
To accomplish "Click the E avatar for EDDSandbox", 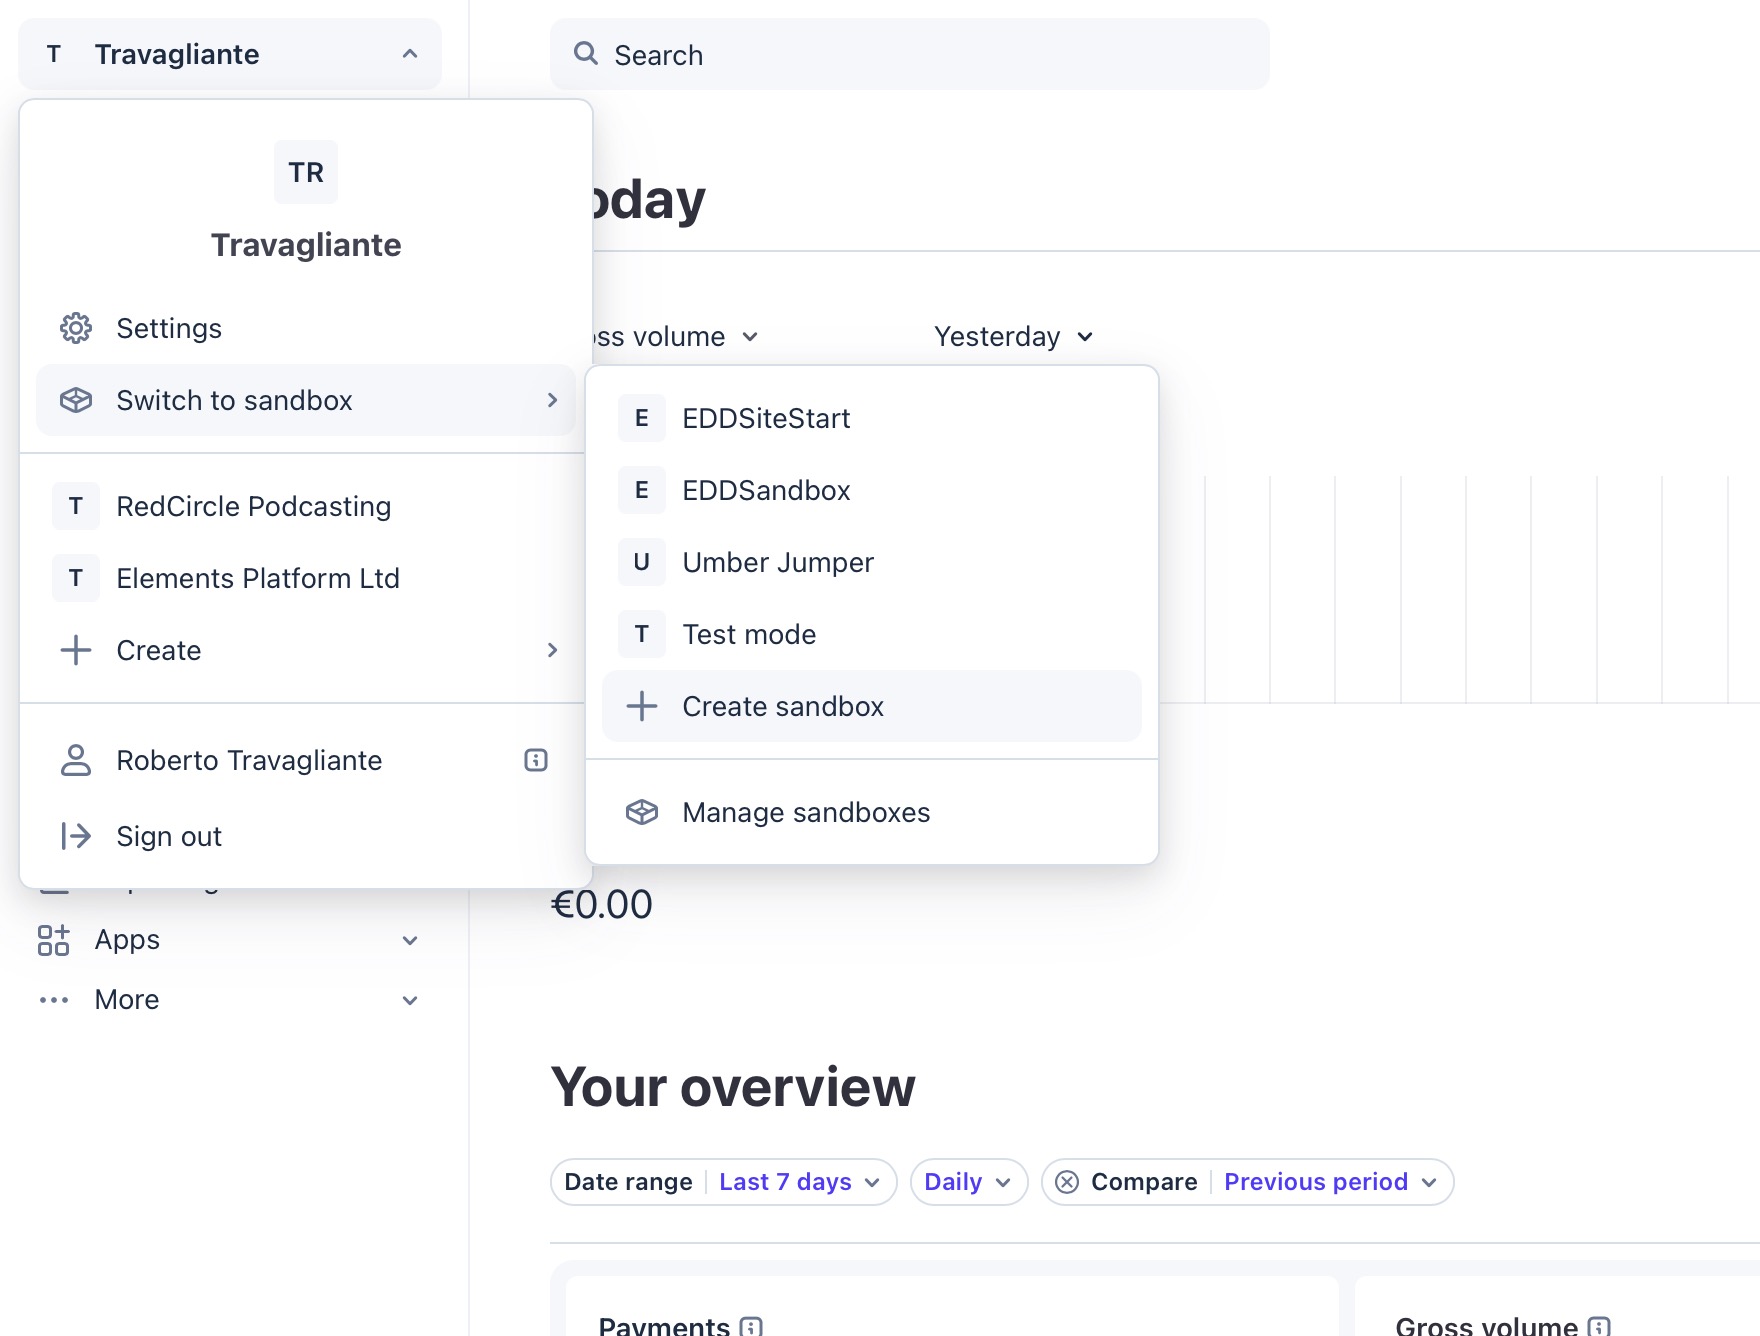I will tap(642, 490).
